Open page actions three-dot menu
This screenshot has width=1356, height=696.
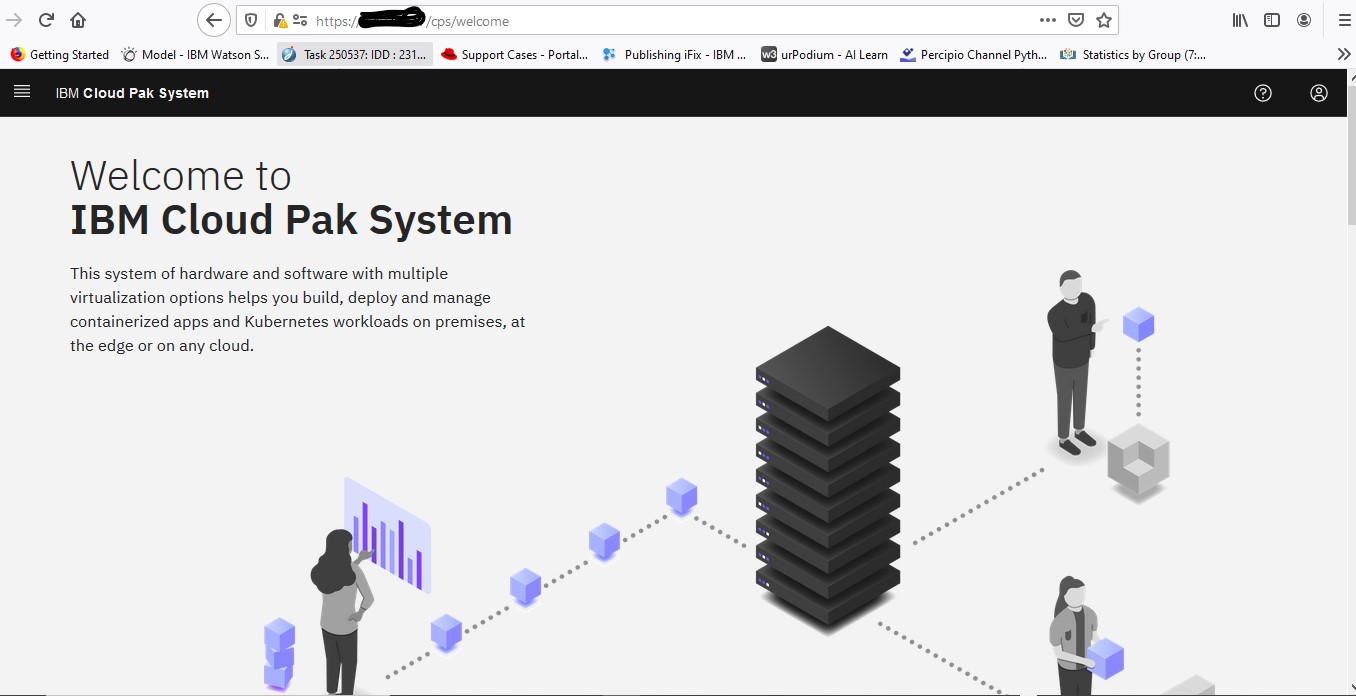[x=1047, y=20]
